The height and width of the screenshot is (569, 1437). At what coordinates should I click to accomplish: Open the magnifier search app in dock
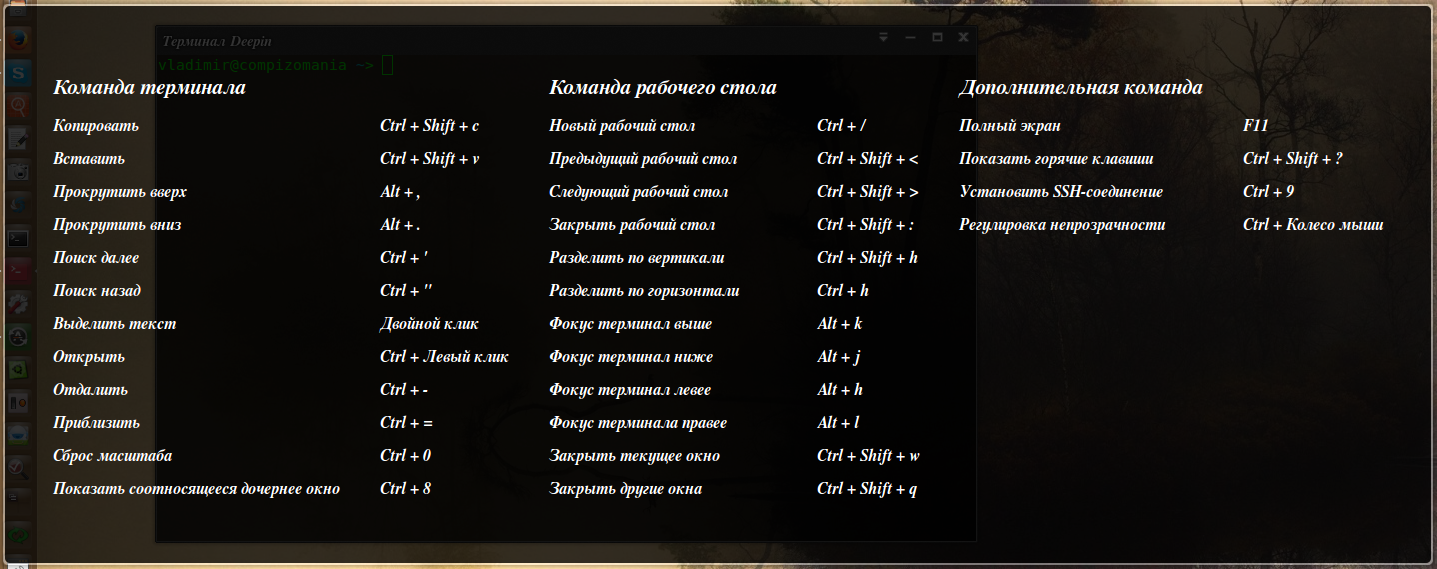tap(18, 106)
